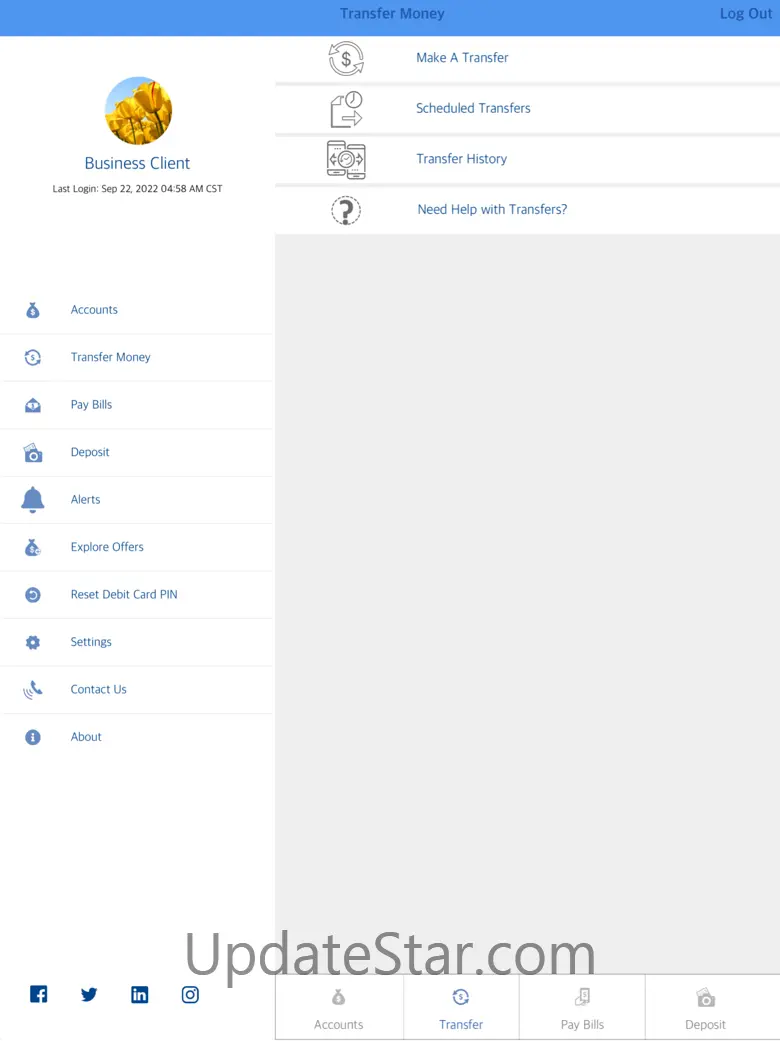780x1041 pixels.
Task: Select Deposit in the side menu
Action: (x=137, y=453)
